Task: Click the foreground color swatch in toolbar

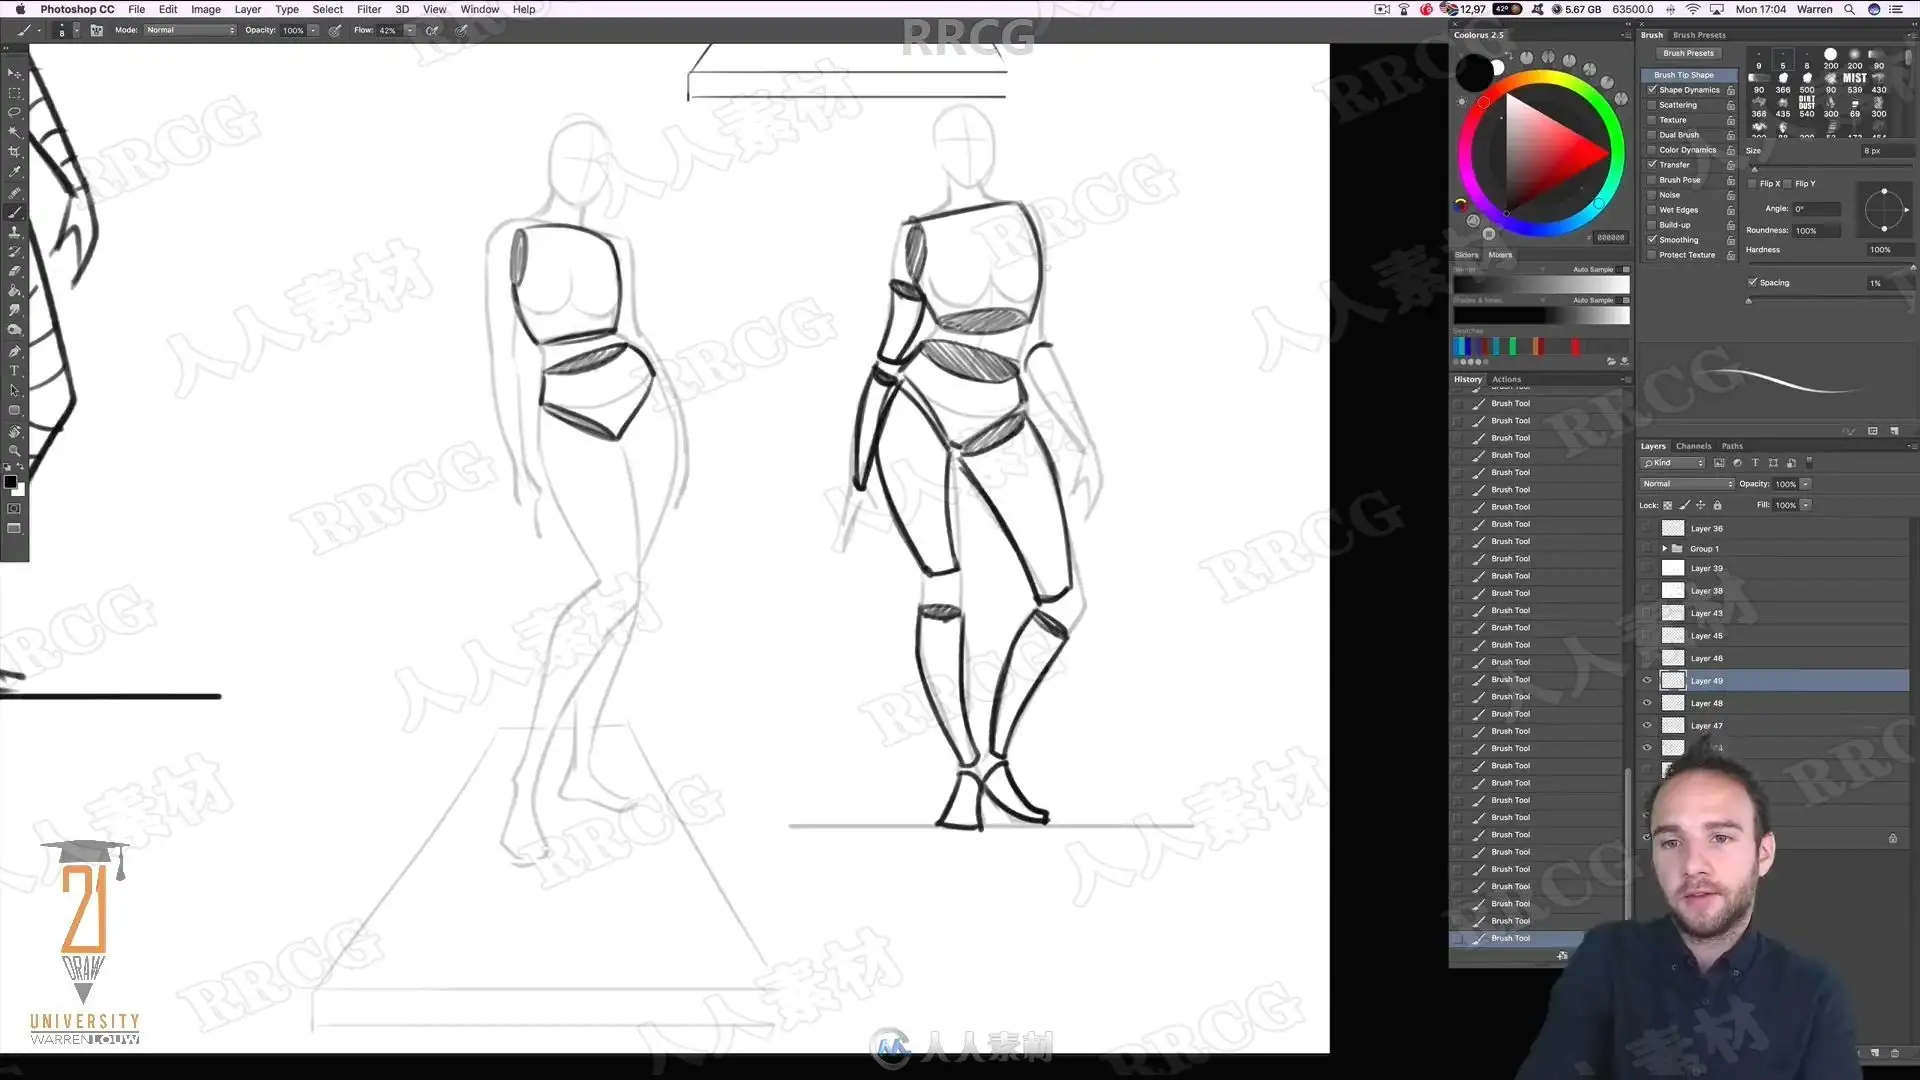Action: (x=10, y=482)
